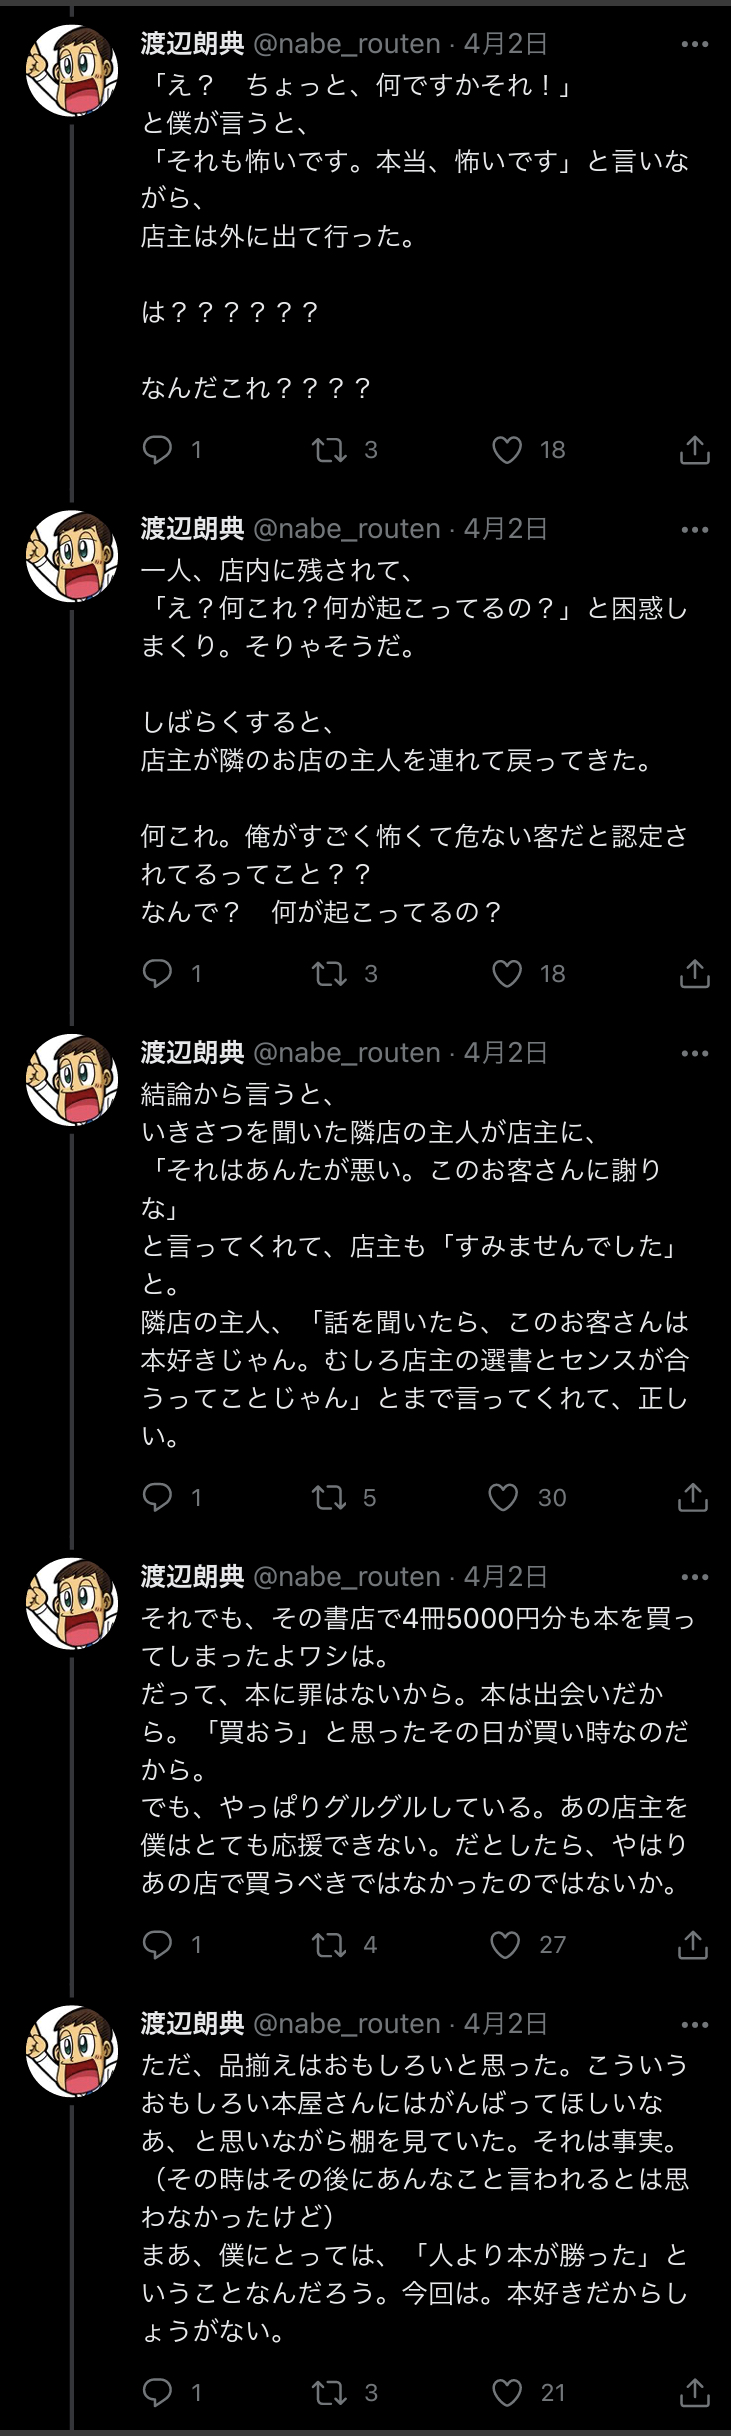Share the tweet starting 一人、店内に残されて
731x2436 pixels.
point(694,973)
